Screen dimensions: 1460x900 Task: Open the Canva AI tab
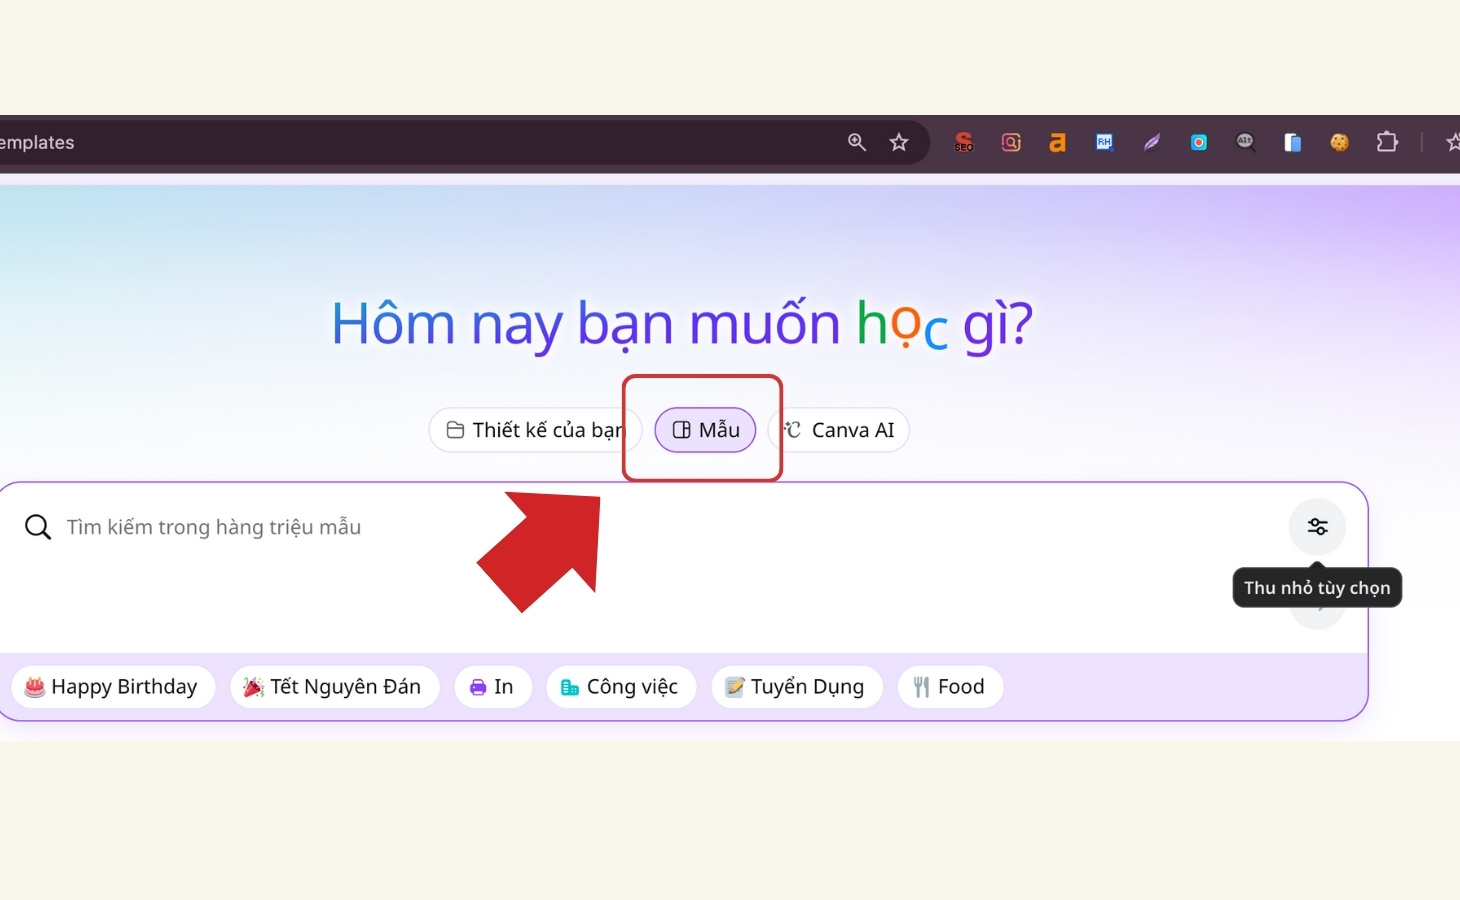pyautogui.click(x=838, y=430)
